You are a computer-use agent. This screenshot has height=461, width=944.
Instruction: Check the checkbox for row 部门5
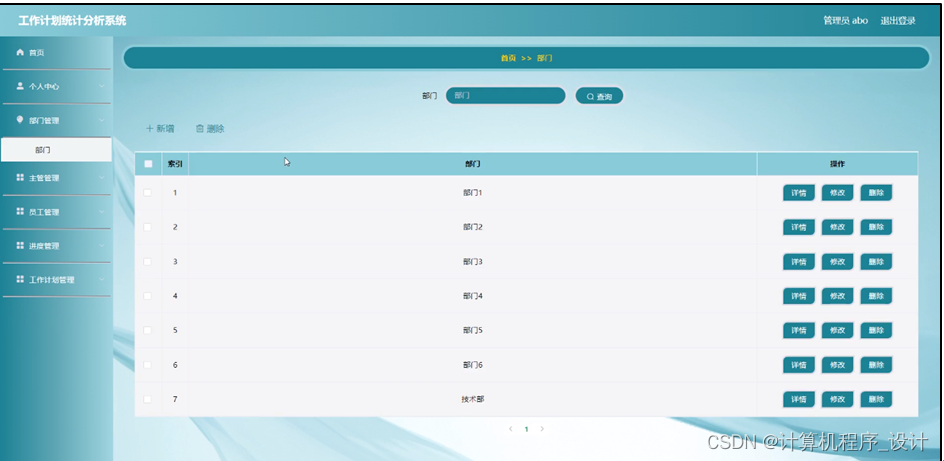click(x=148, y=330)
